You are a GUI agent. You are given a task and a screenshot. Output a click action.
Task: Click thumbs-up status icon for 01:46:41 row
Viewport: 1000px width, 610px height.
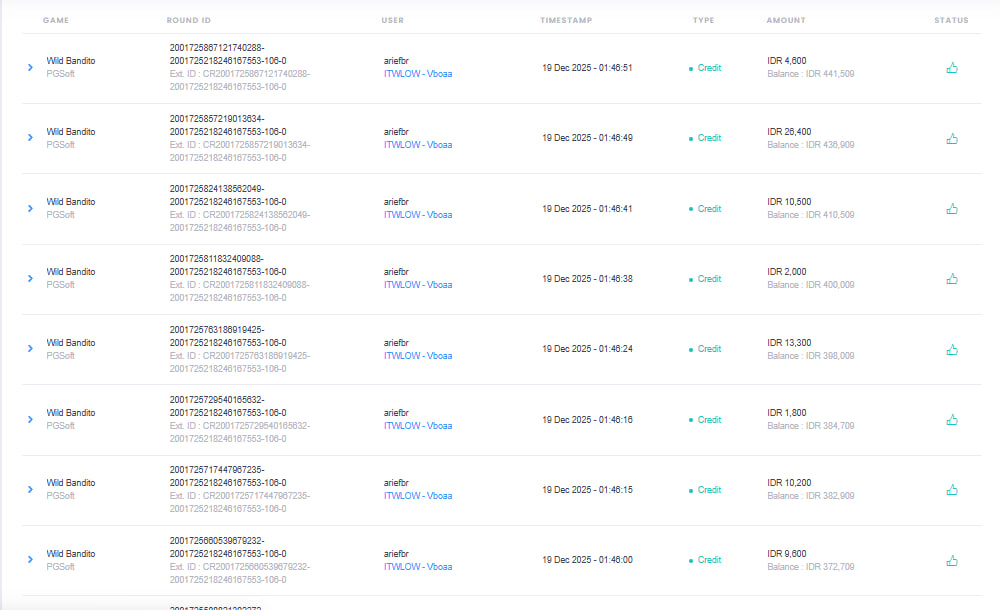click(952, 209)
